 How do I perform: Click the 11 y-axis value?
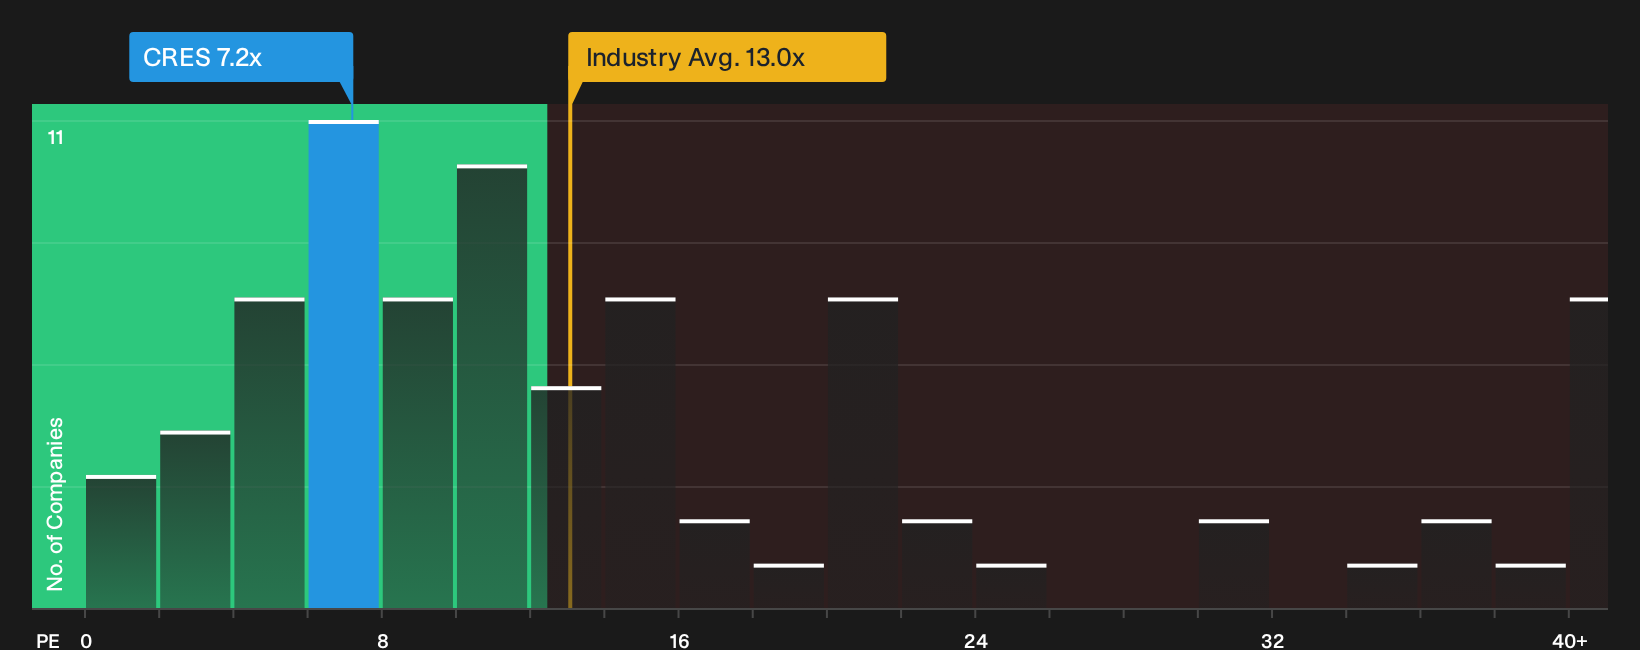tap(56, 137)
